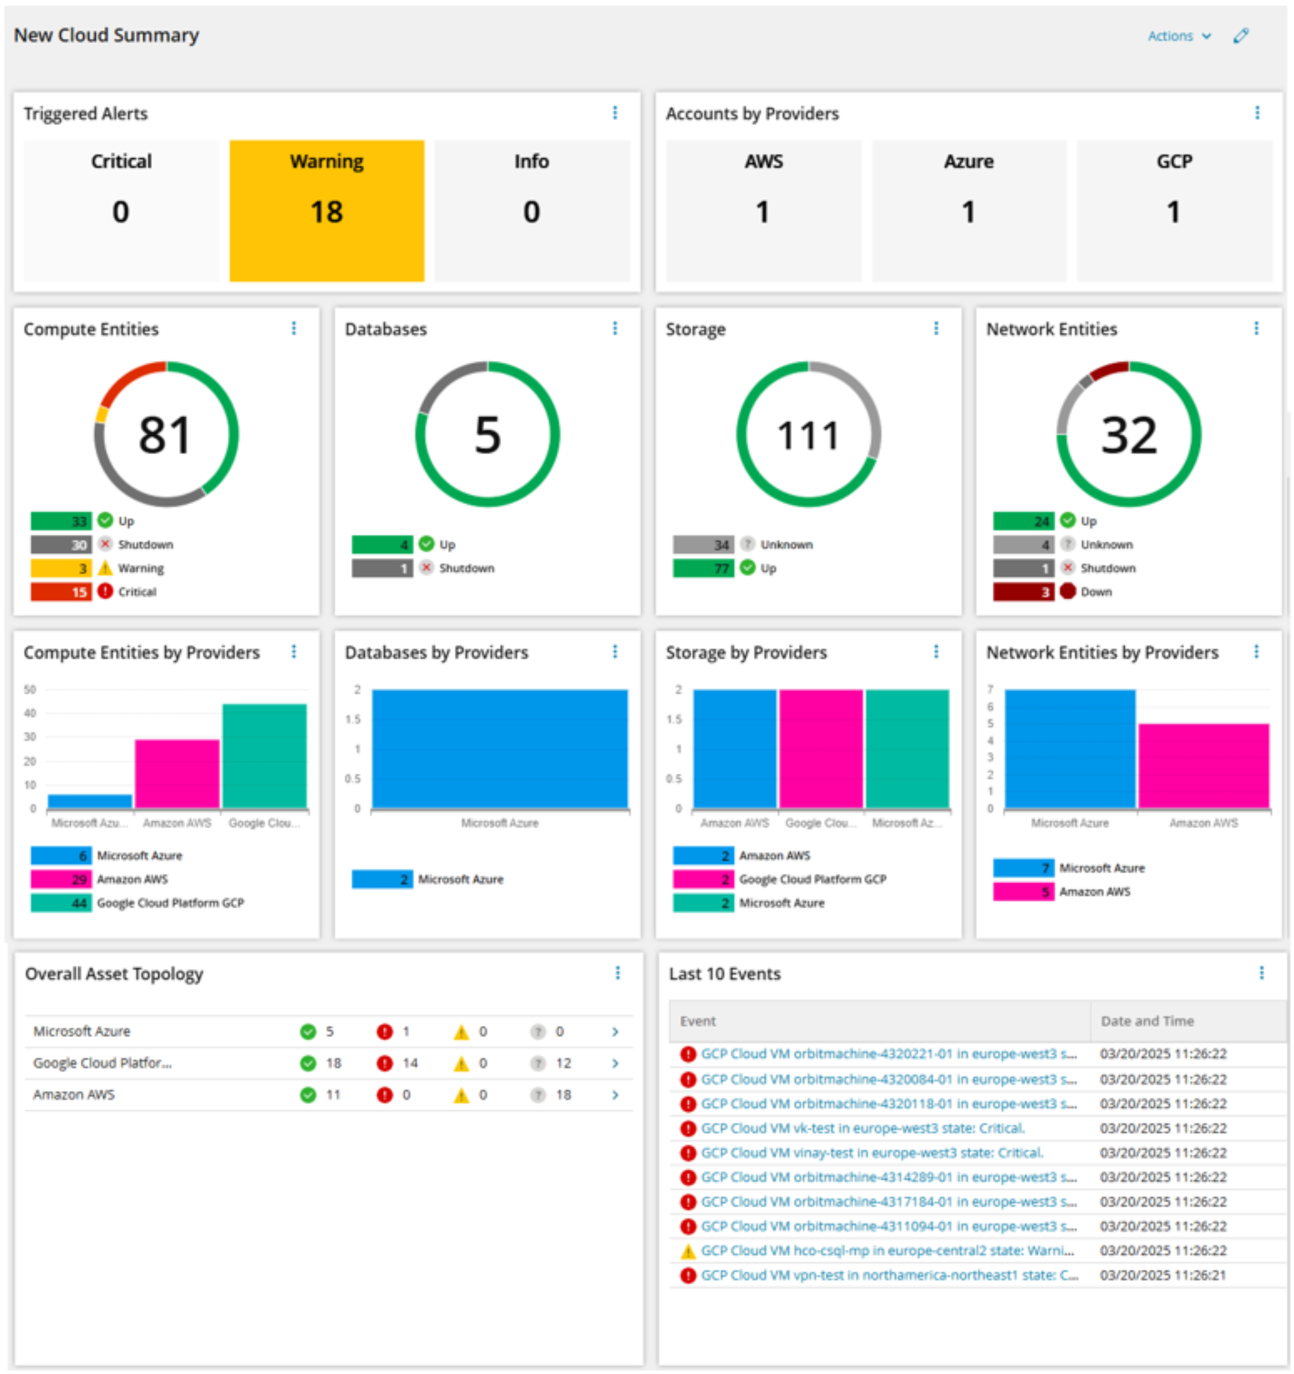Open the vk-test Critical event link
Screen dimensions: 1294x1374
pos(863,1128)
